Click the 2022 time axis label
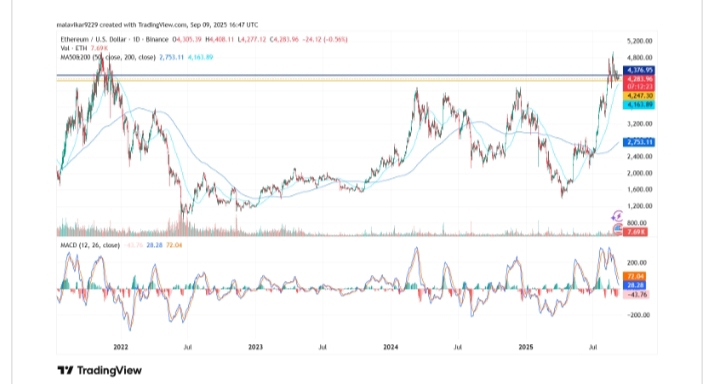Image resolution: width=716 pixels, height=384 pixels. tap(121, 347)
